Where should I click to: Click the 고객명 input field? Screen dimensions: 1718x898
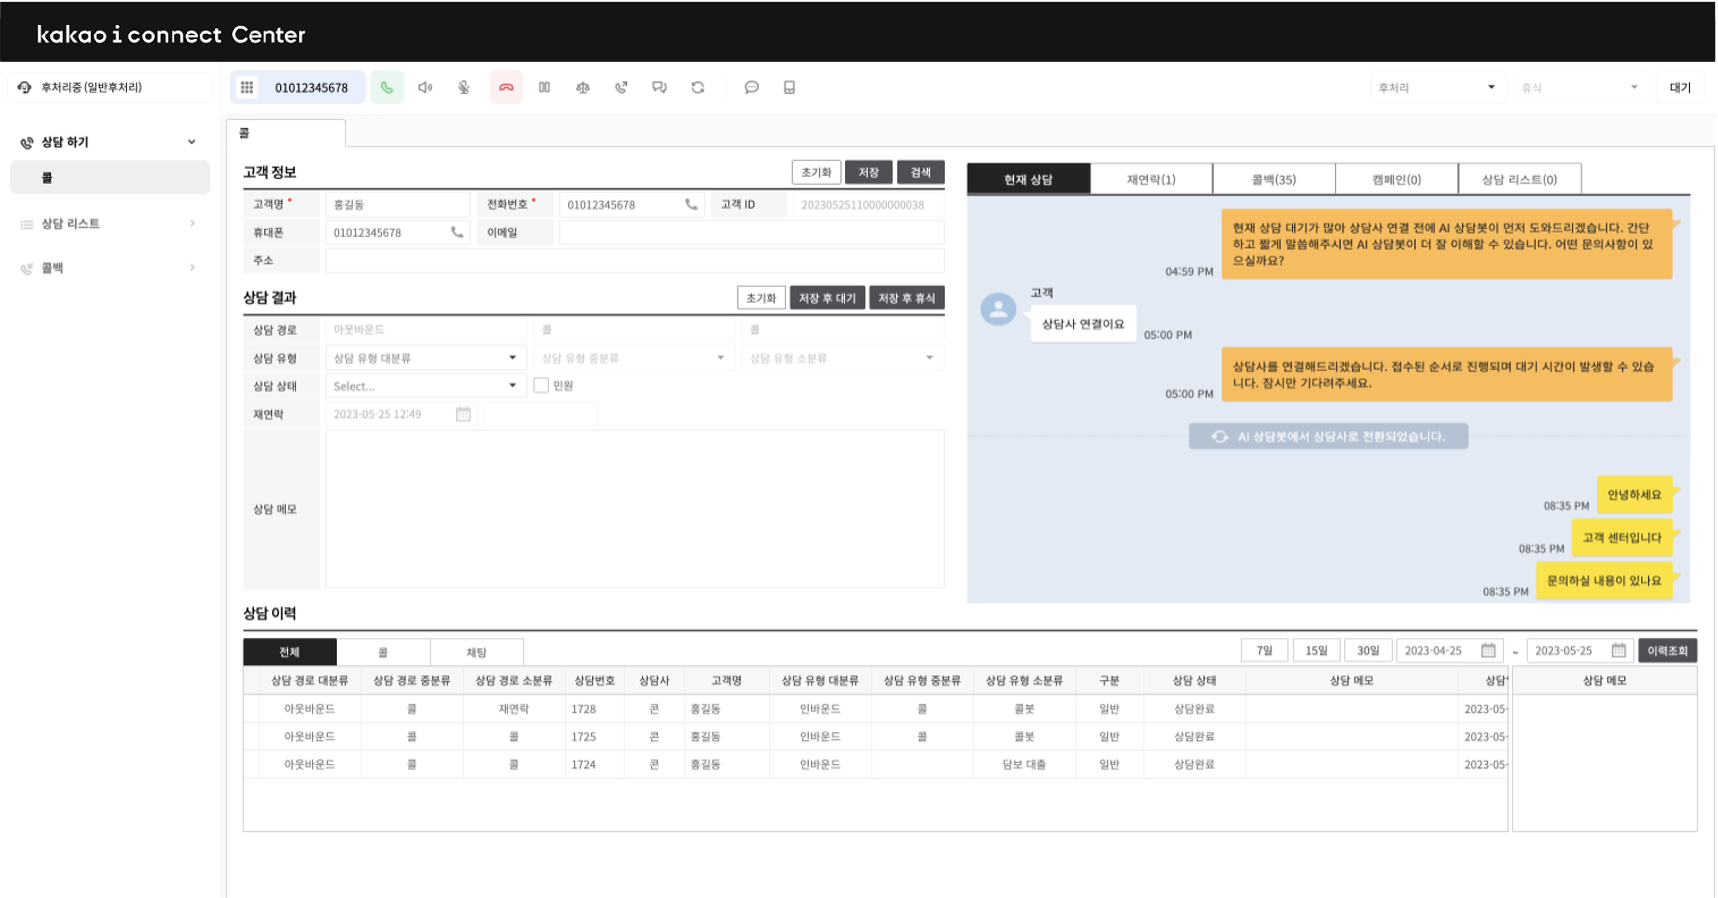[x=398, y=204]
